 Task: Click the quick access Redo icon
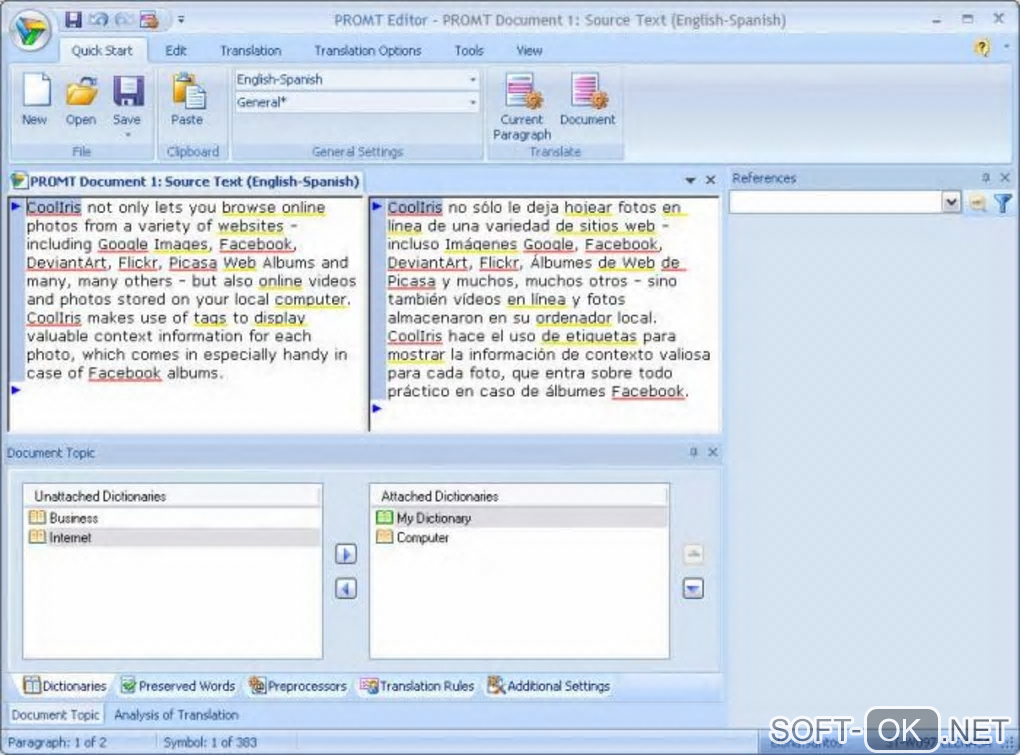click(123, 20)
